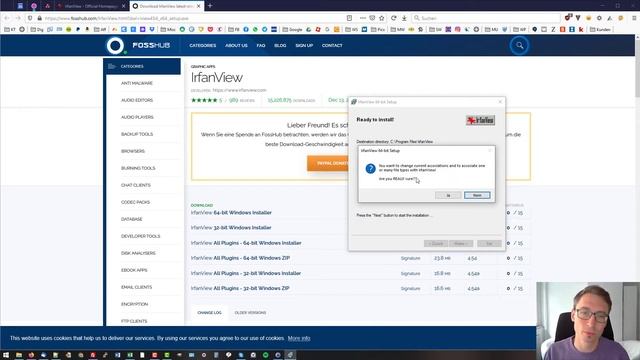Image resolution: width=640 pixels, height=360 pixels.
Task: Download IrfanView 32-bit Windows Installer
Action: click(x=231, y=228)
